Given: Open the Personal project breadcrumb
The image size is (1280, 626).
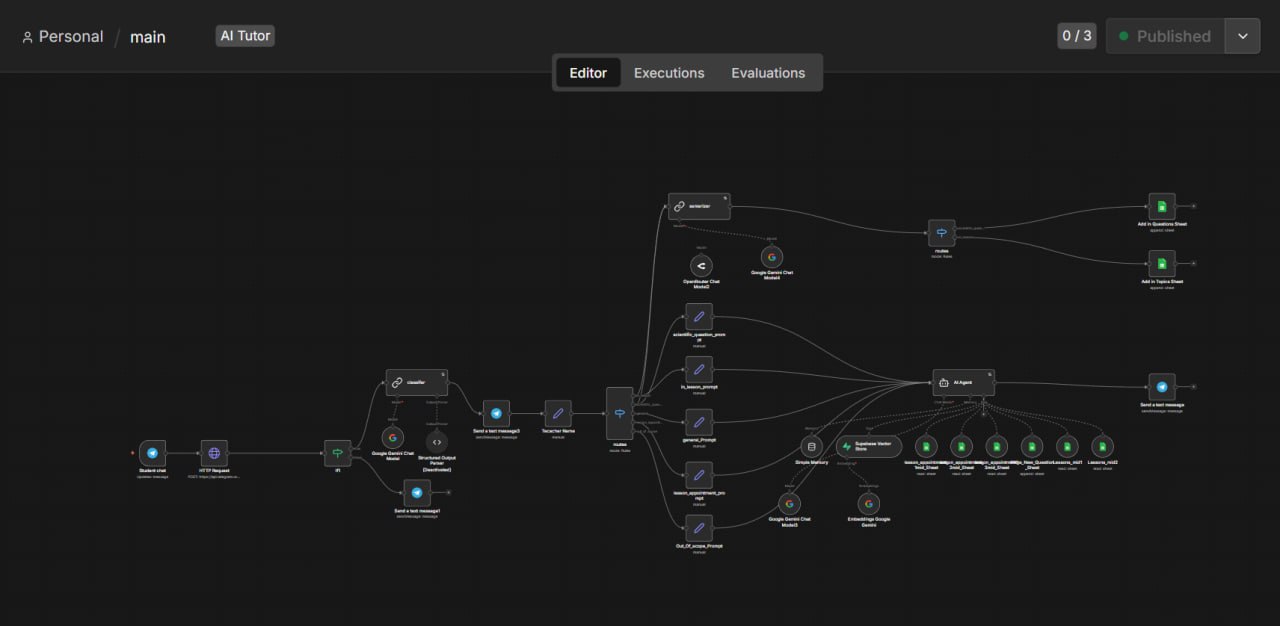Looking at the screenshot, I should tap(62, 37).
